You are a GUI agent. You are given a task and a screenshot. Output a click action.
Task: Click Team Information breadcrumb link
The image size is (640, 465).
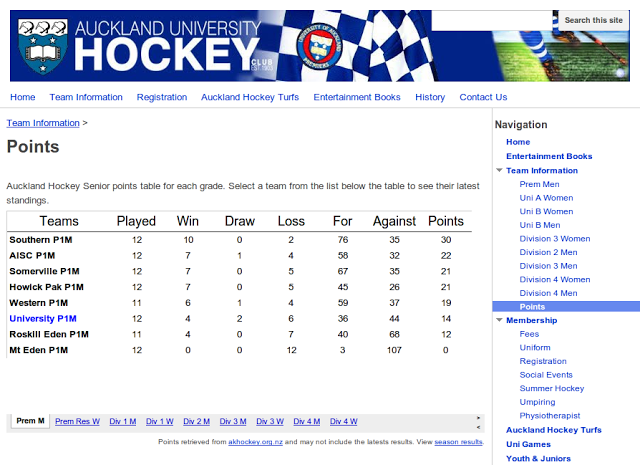pyautogui.click(x=43, y=123)
